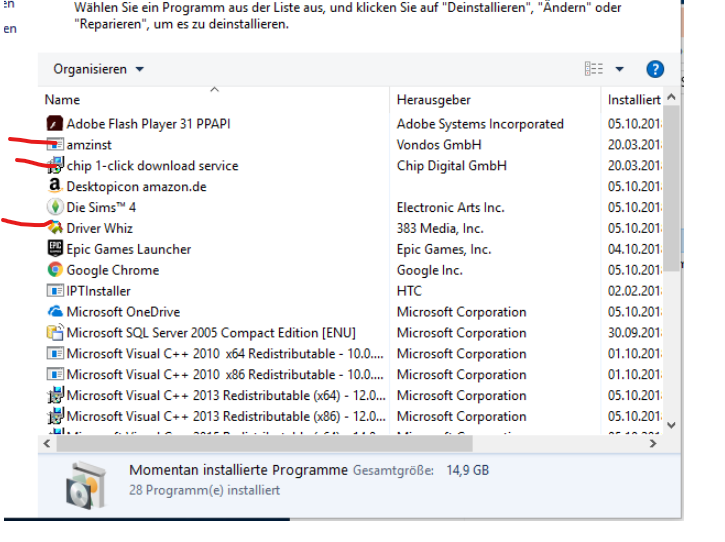Viewport: 725px width, 542px height.
Task: Sort by the Installiert column header
Action: pyautogui.click(x=634, y=100)
